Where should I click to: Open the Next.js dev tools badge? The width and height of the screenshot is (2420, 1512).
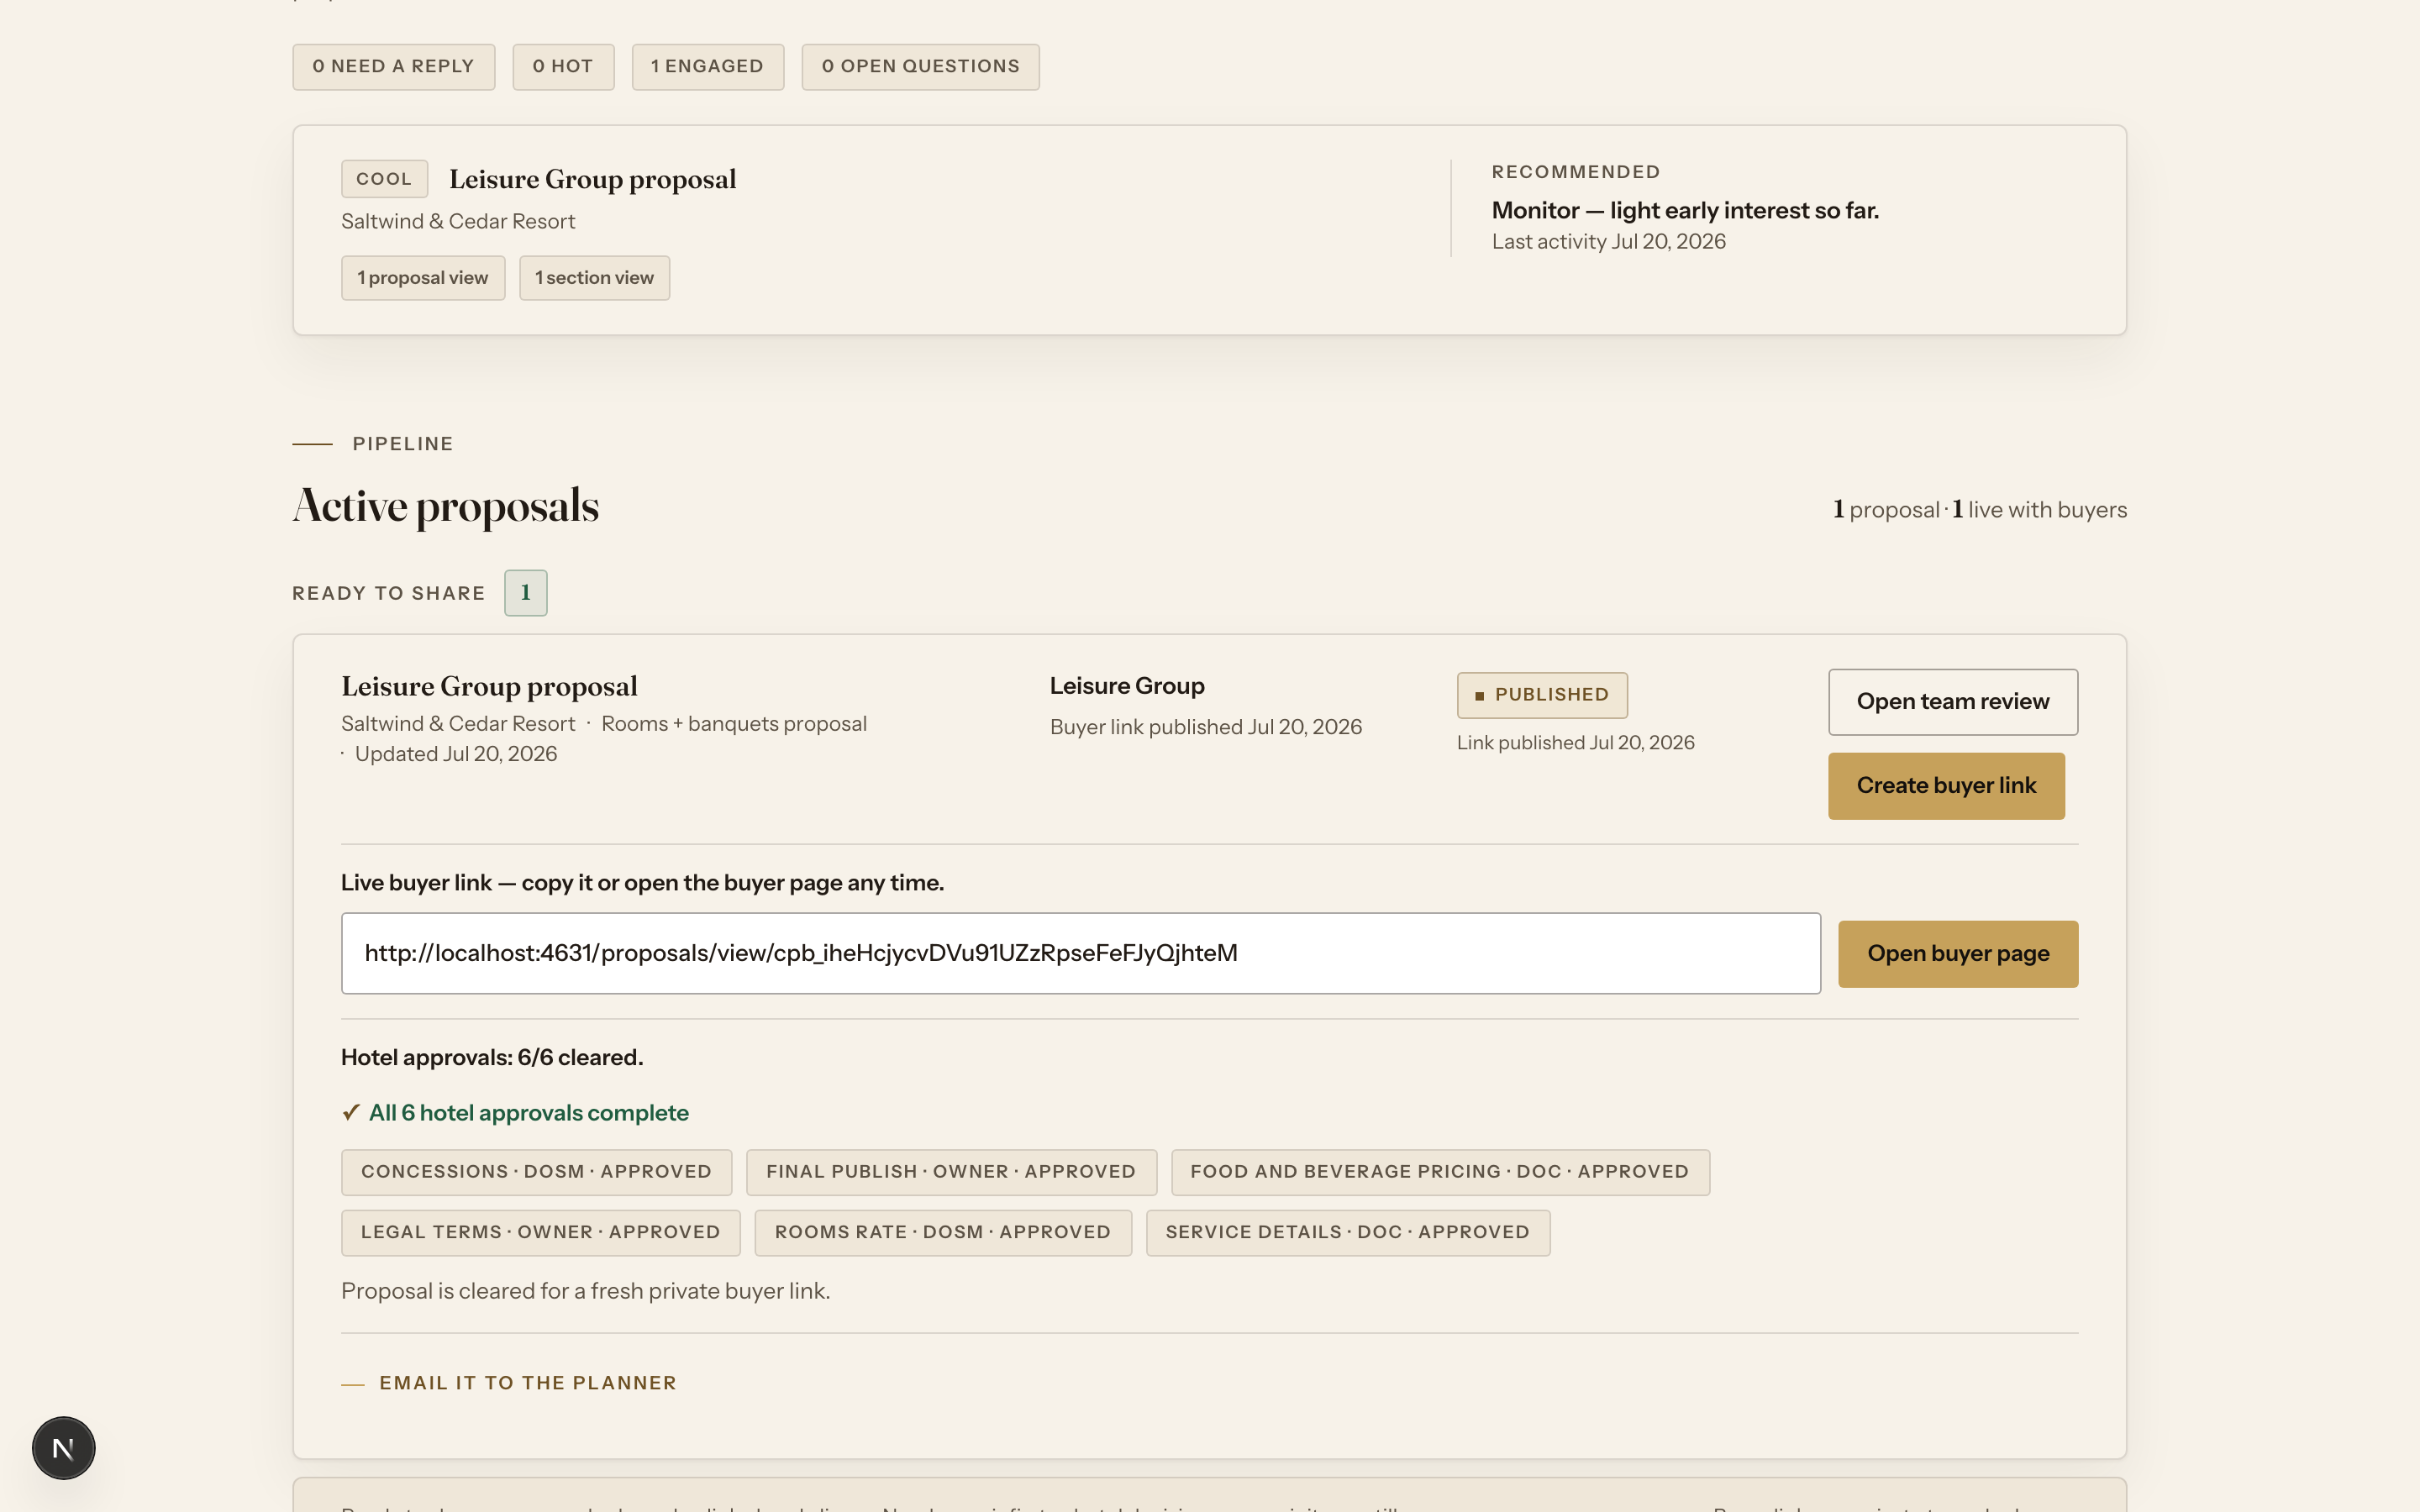pos(63,1447)
